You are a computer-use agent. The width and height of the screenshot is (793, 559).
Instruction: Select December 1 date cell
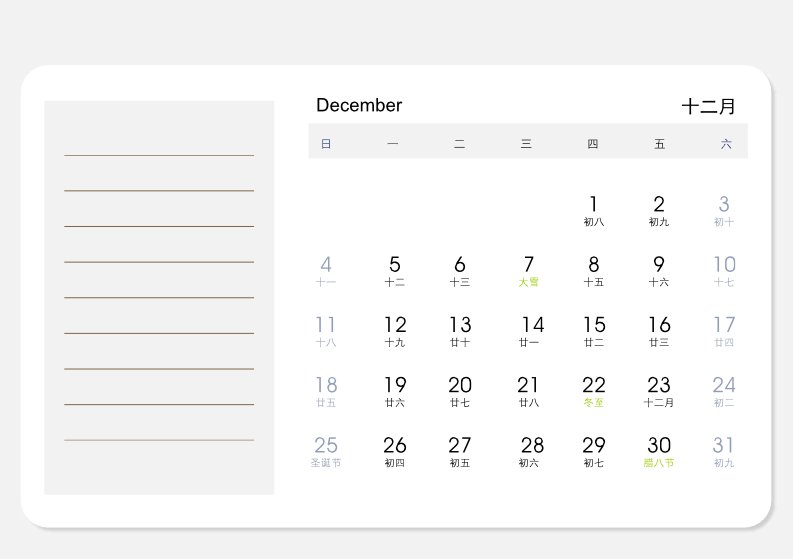tap(593, 211)
